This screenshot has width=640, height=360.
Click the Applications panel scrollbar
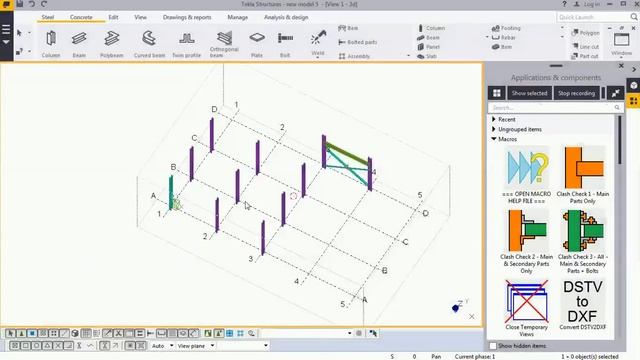620,140
